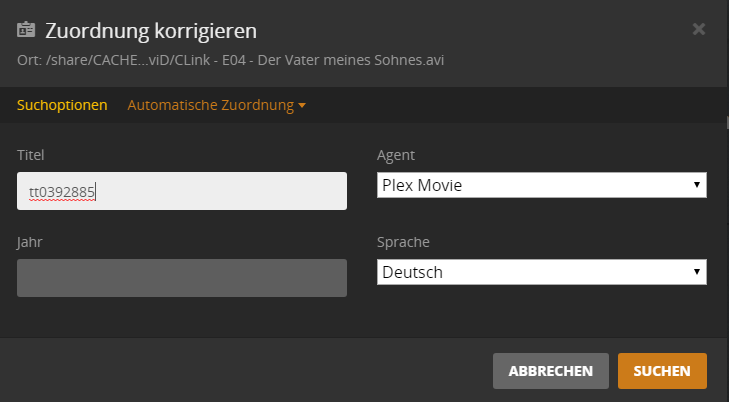Click the Jahr label
Image resolution: width=729 pixels, height=402 pixels.
[29, 242]
